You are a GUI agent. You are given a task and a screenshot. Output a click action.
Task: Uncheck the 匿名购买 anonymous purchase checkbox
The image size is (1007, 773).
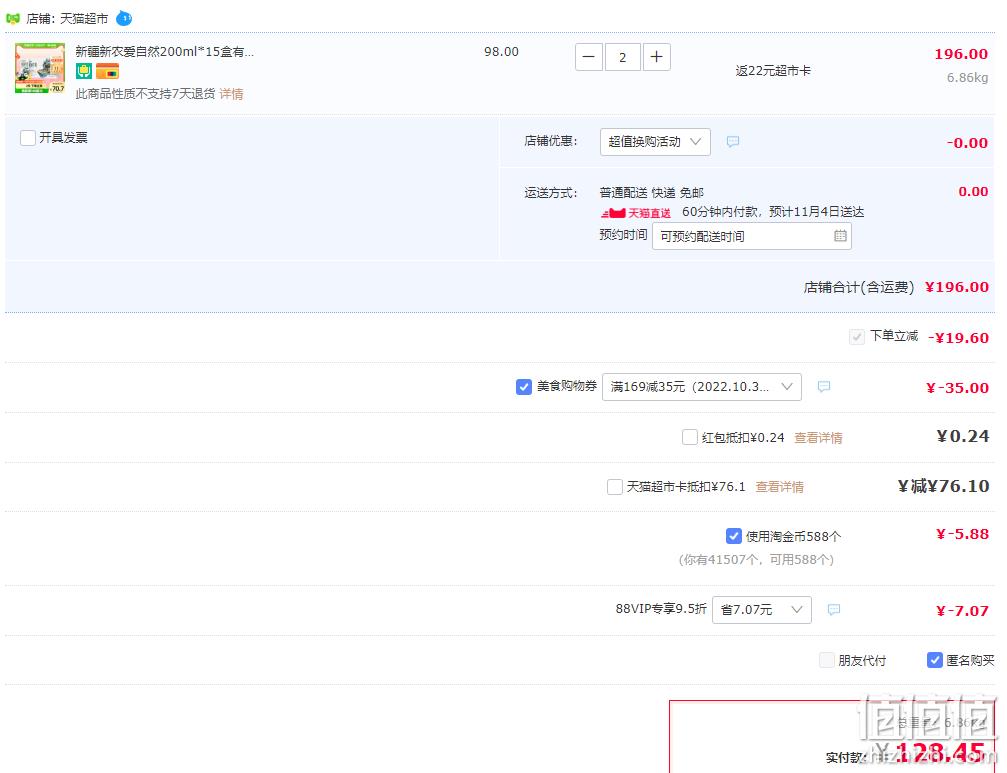934,660
